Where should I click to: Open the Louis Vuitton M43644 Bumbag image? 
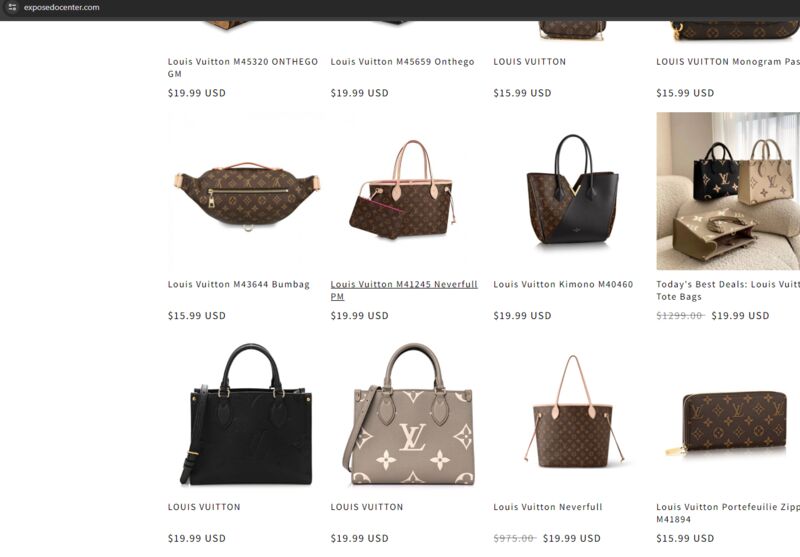coord(247,192)
